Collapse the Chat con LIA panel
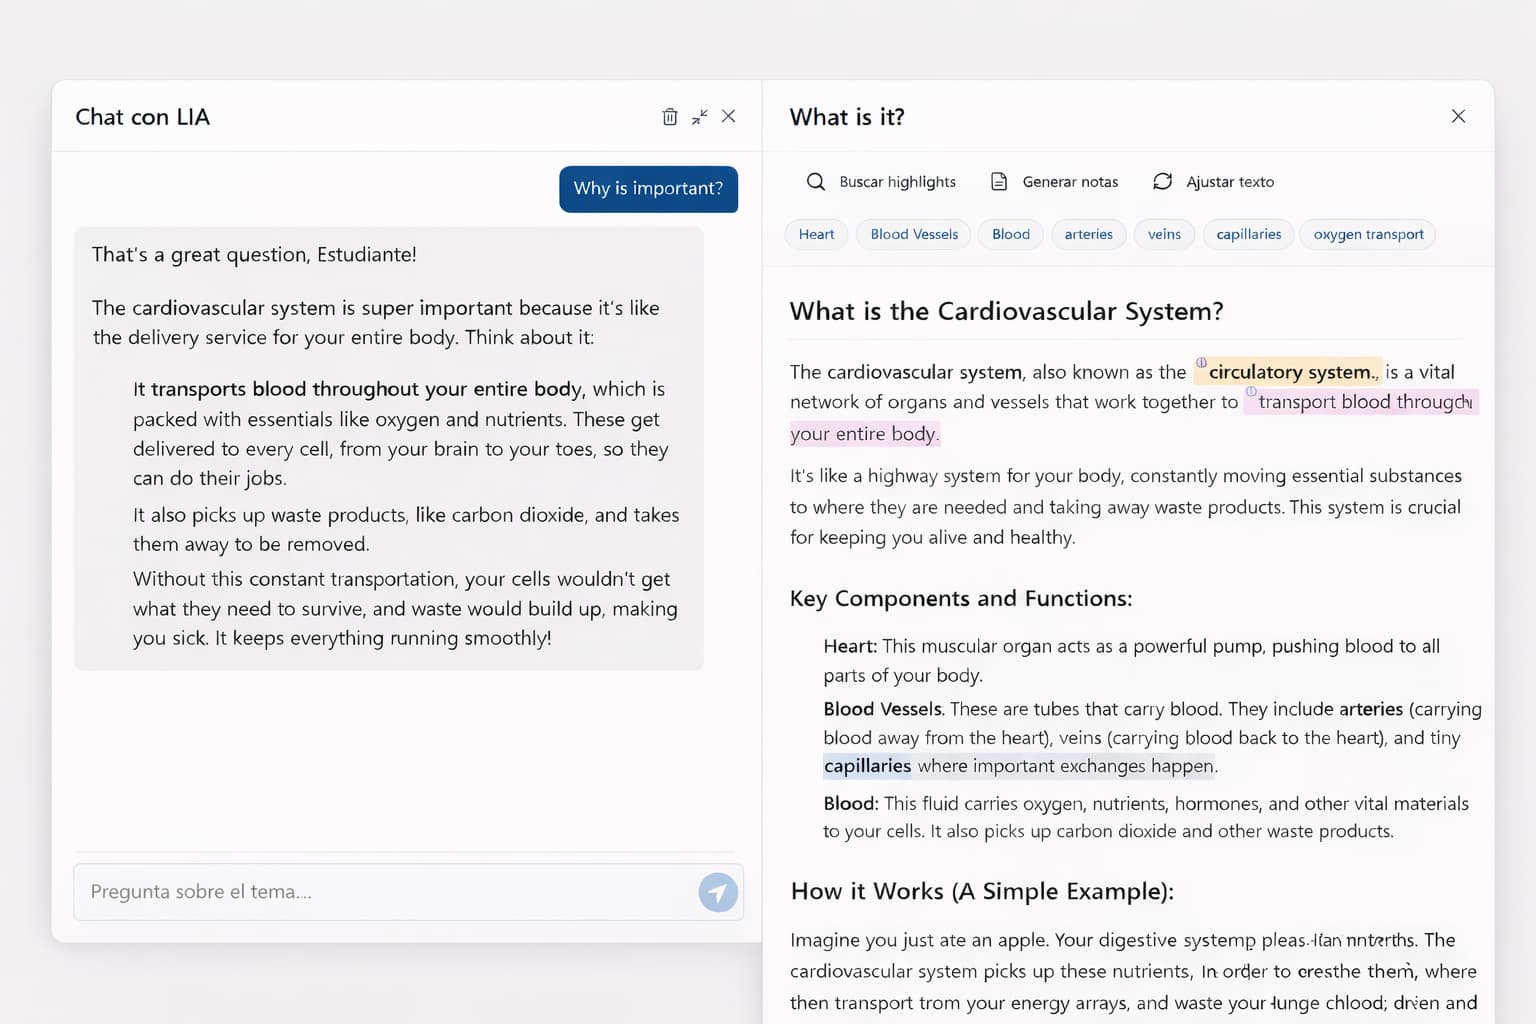 pos(699,116)
